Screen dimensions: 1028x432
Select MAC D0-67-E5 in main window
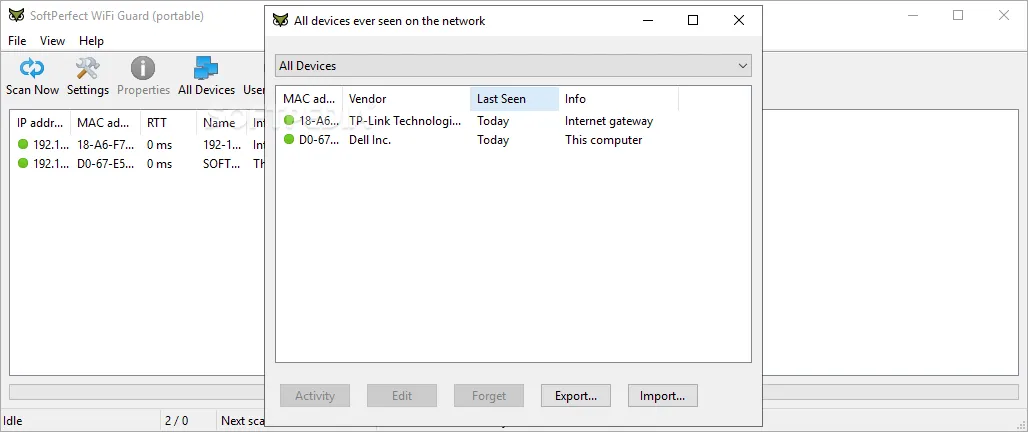(x=106, y=164)
